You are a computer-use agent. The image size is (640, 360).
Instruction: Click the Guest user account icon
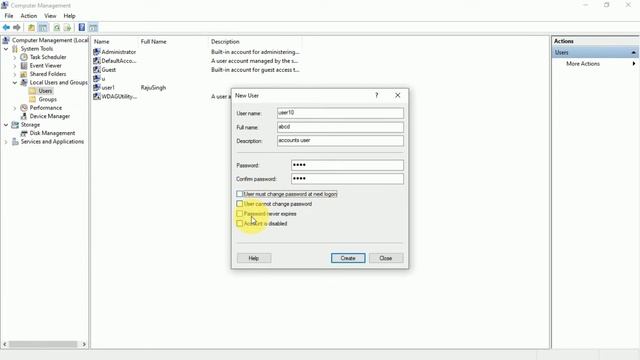[97, 70]
